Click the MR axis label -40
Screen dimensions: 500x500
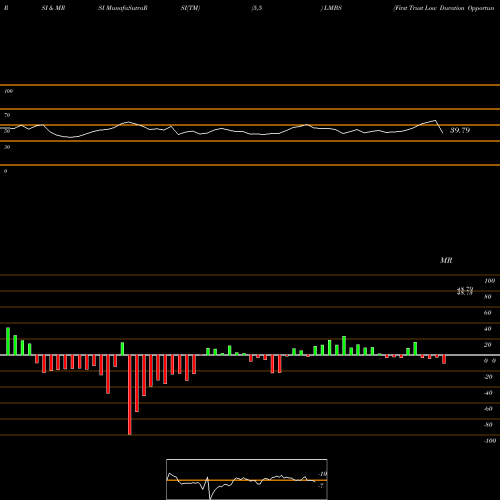488,393
